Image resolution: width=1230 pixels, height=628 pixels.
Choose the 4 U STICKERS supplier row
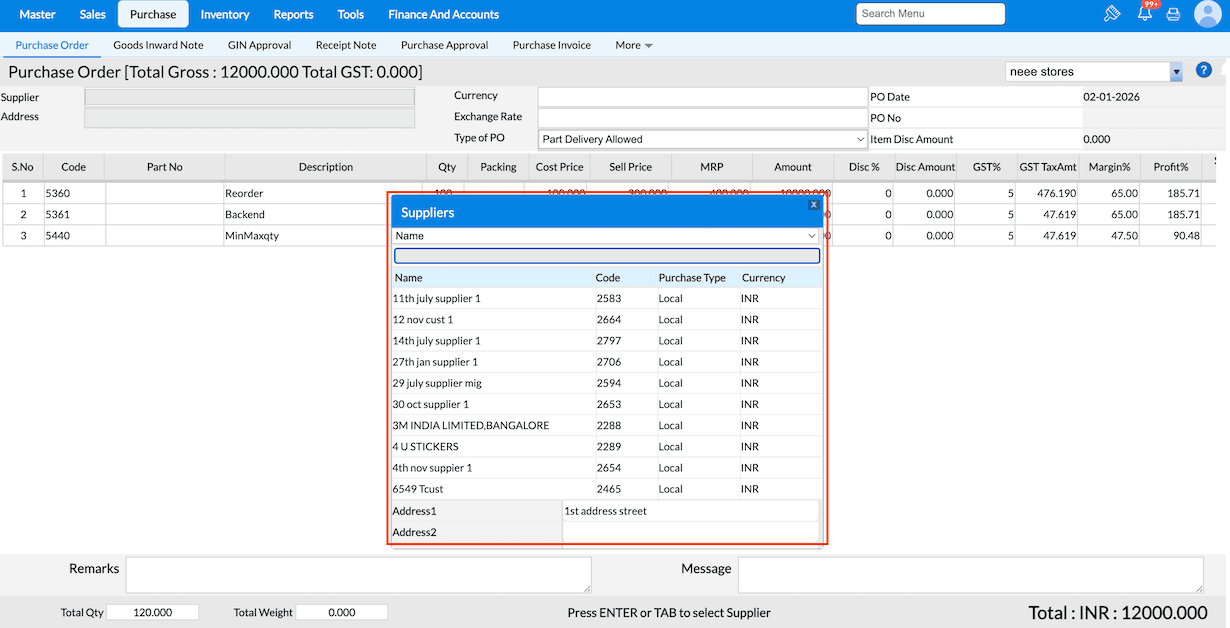pyautogui.click(x=426, y=447)
